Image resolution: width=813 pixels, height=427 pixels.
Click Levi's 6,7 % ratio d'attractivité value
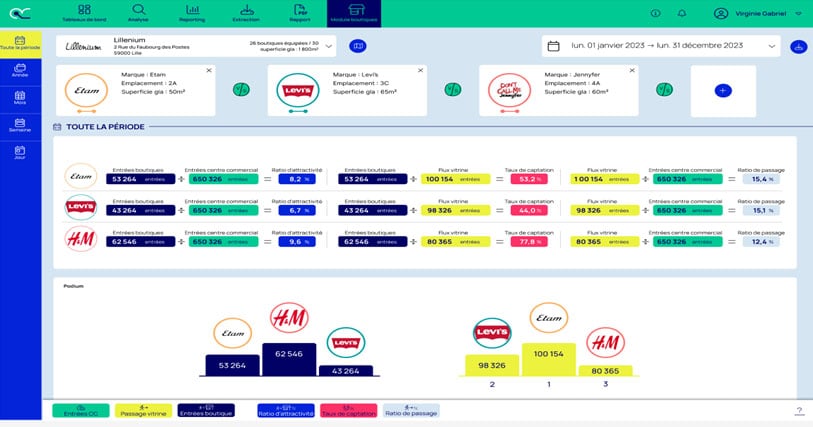(x=297, y=210)
